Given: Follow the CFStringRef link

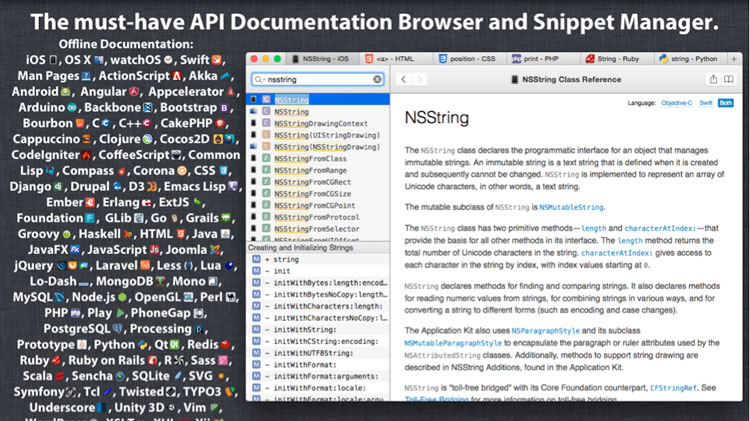Looking at the screenshot, I should click(673, 388).
